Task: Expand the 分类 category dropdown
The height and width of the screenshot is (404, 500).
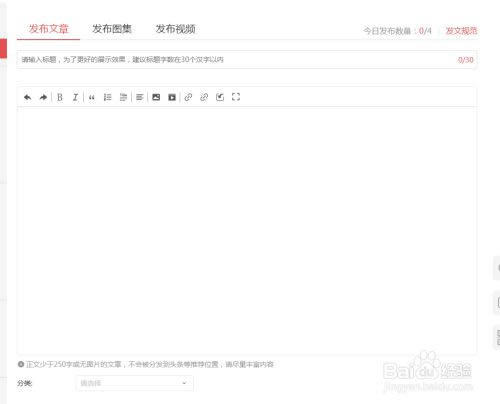Action: (135, 383)
